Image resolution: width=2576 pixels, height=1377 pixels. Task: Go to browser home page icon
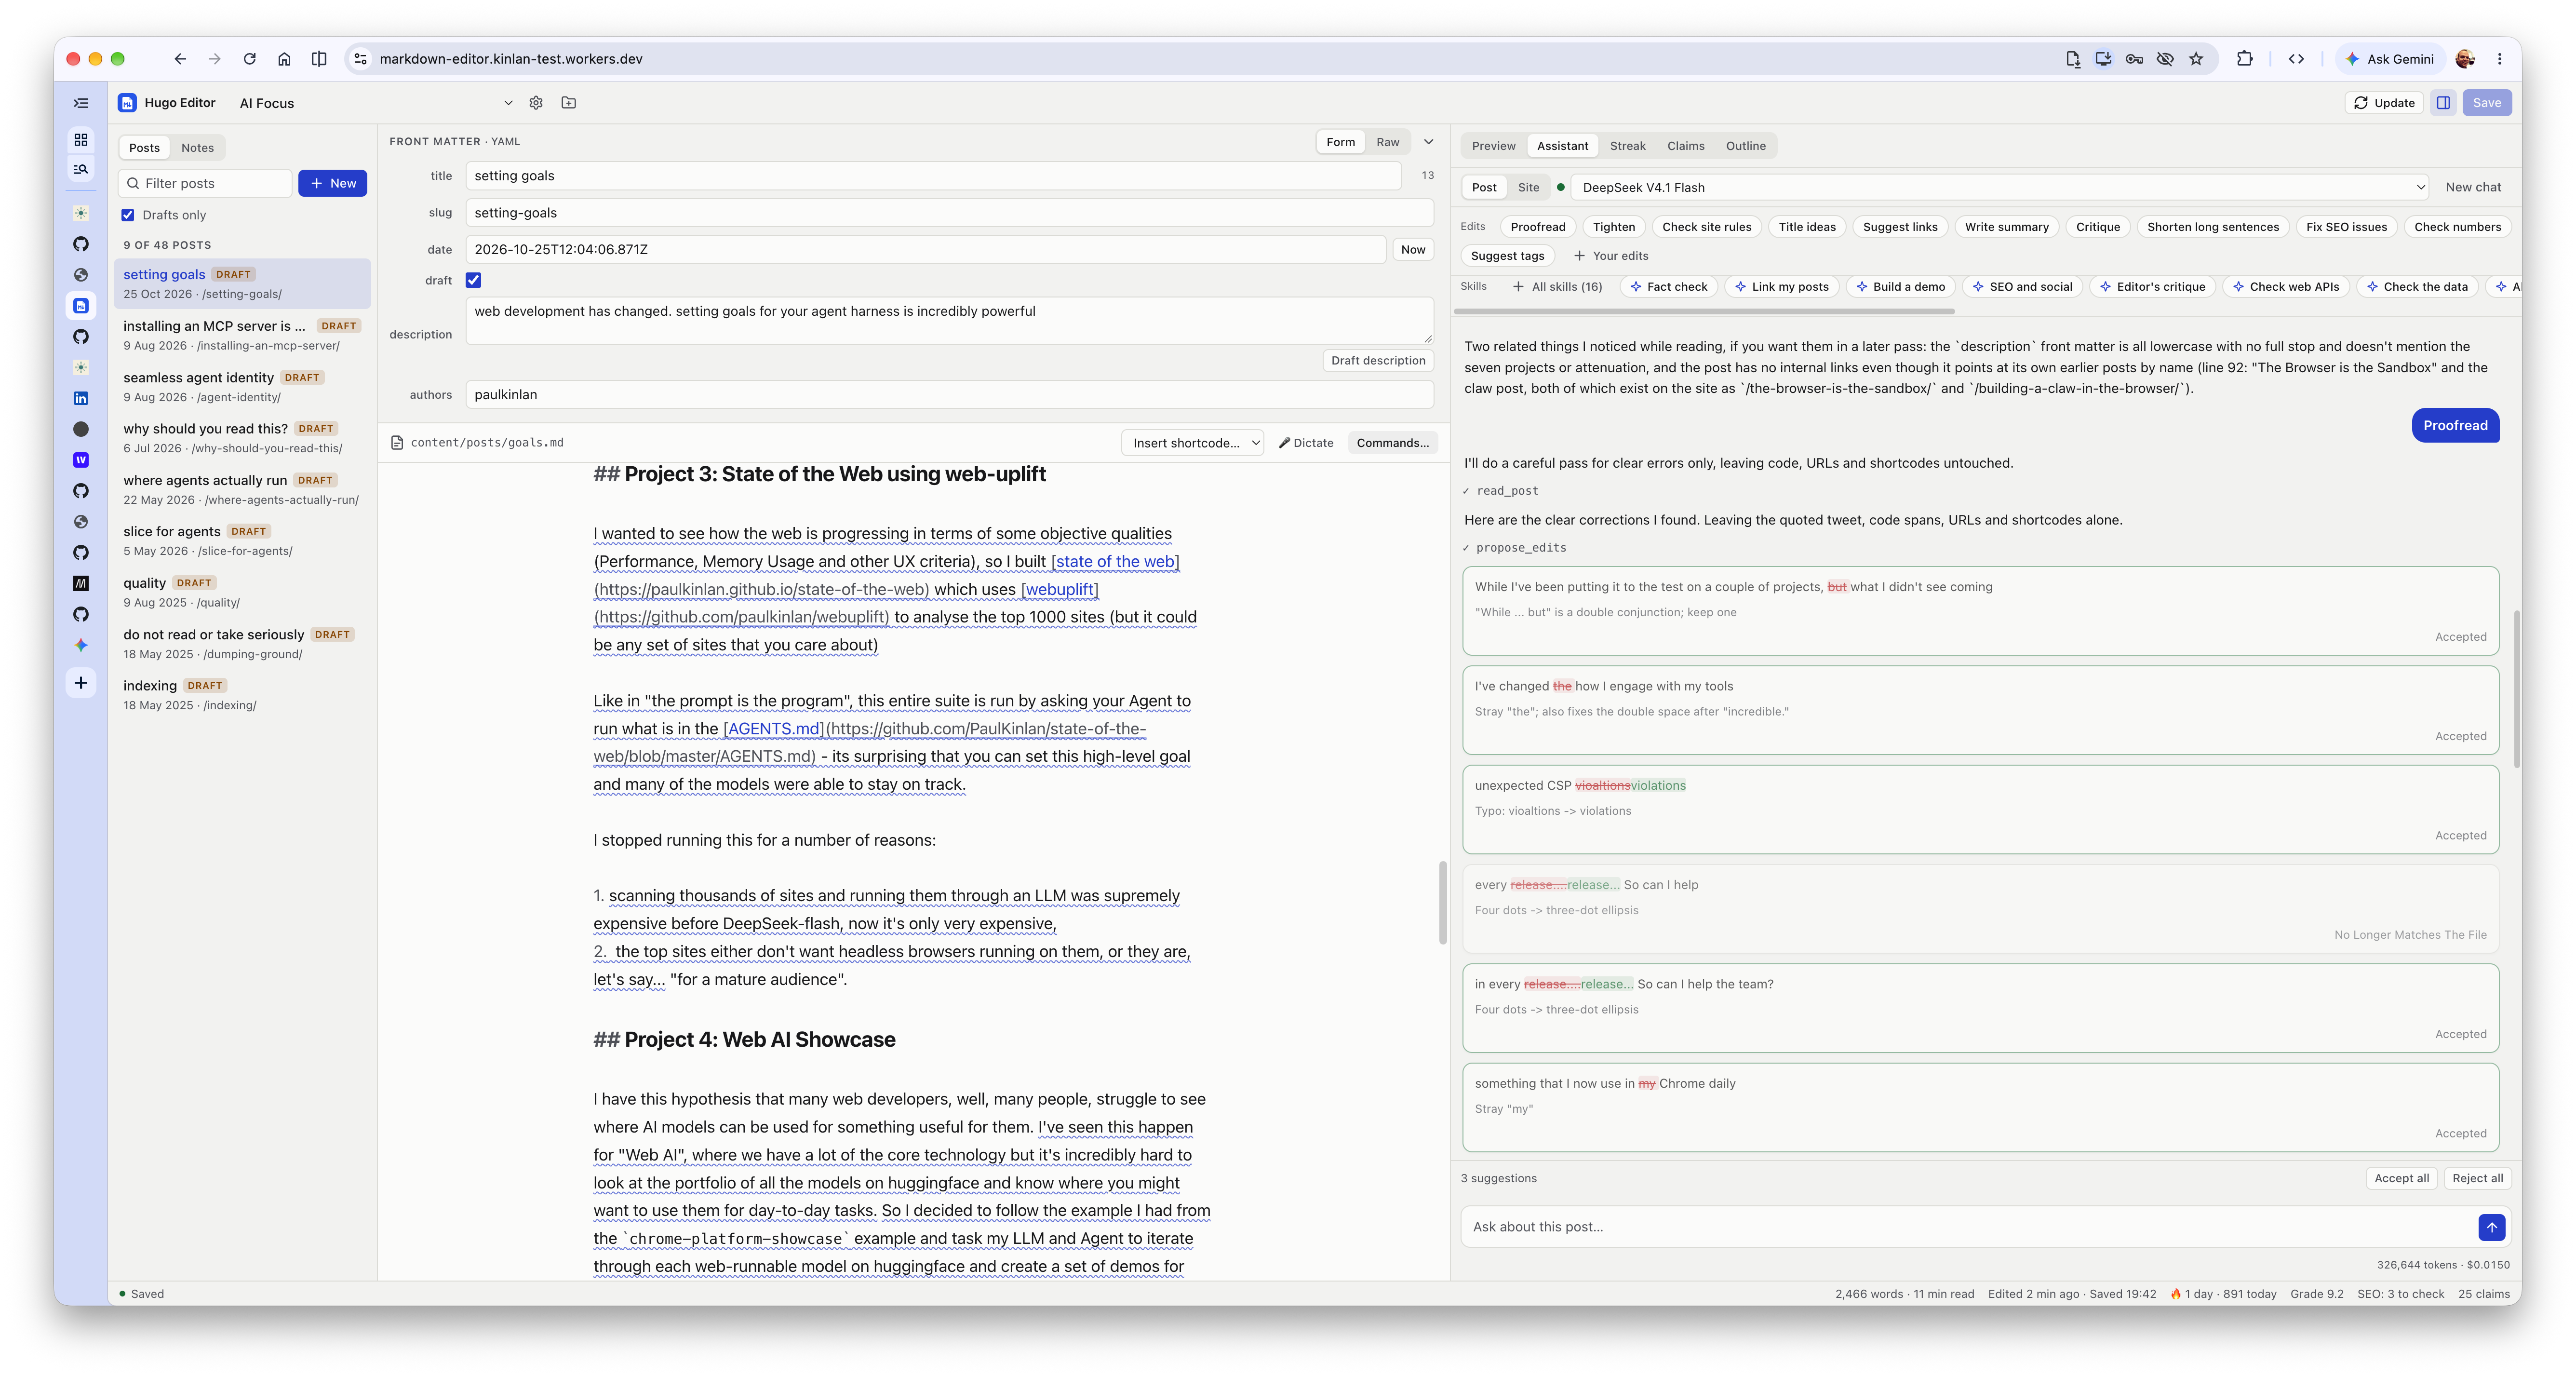pos(284,59)
